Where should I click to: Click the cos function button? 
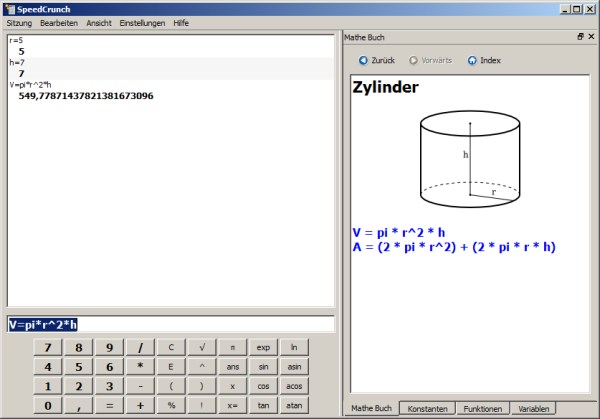click(263, 386)
